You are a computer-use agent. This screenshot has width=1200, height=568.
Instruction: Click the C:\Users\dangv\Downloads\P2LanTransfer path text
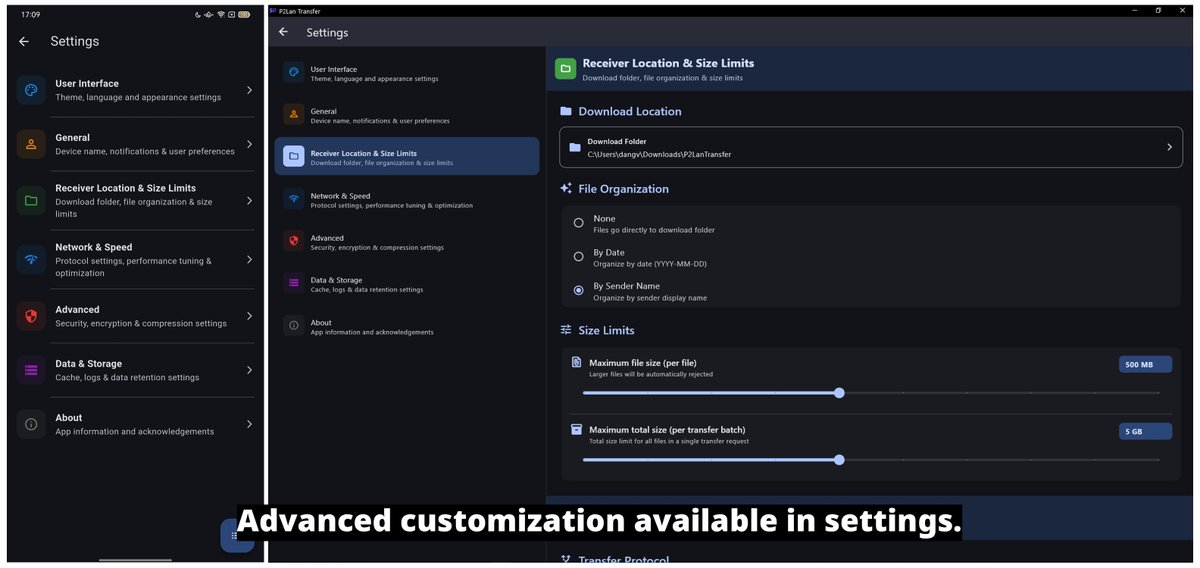coord(659,155)
